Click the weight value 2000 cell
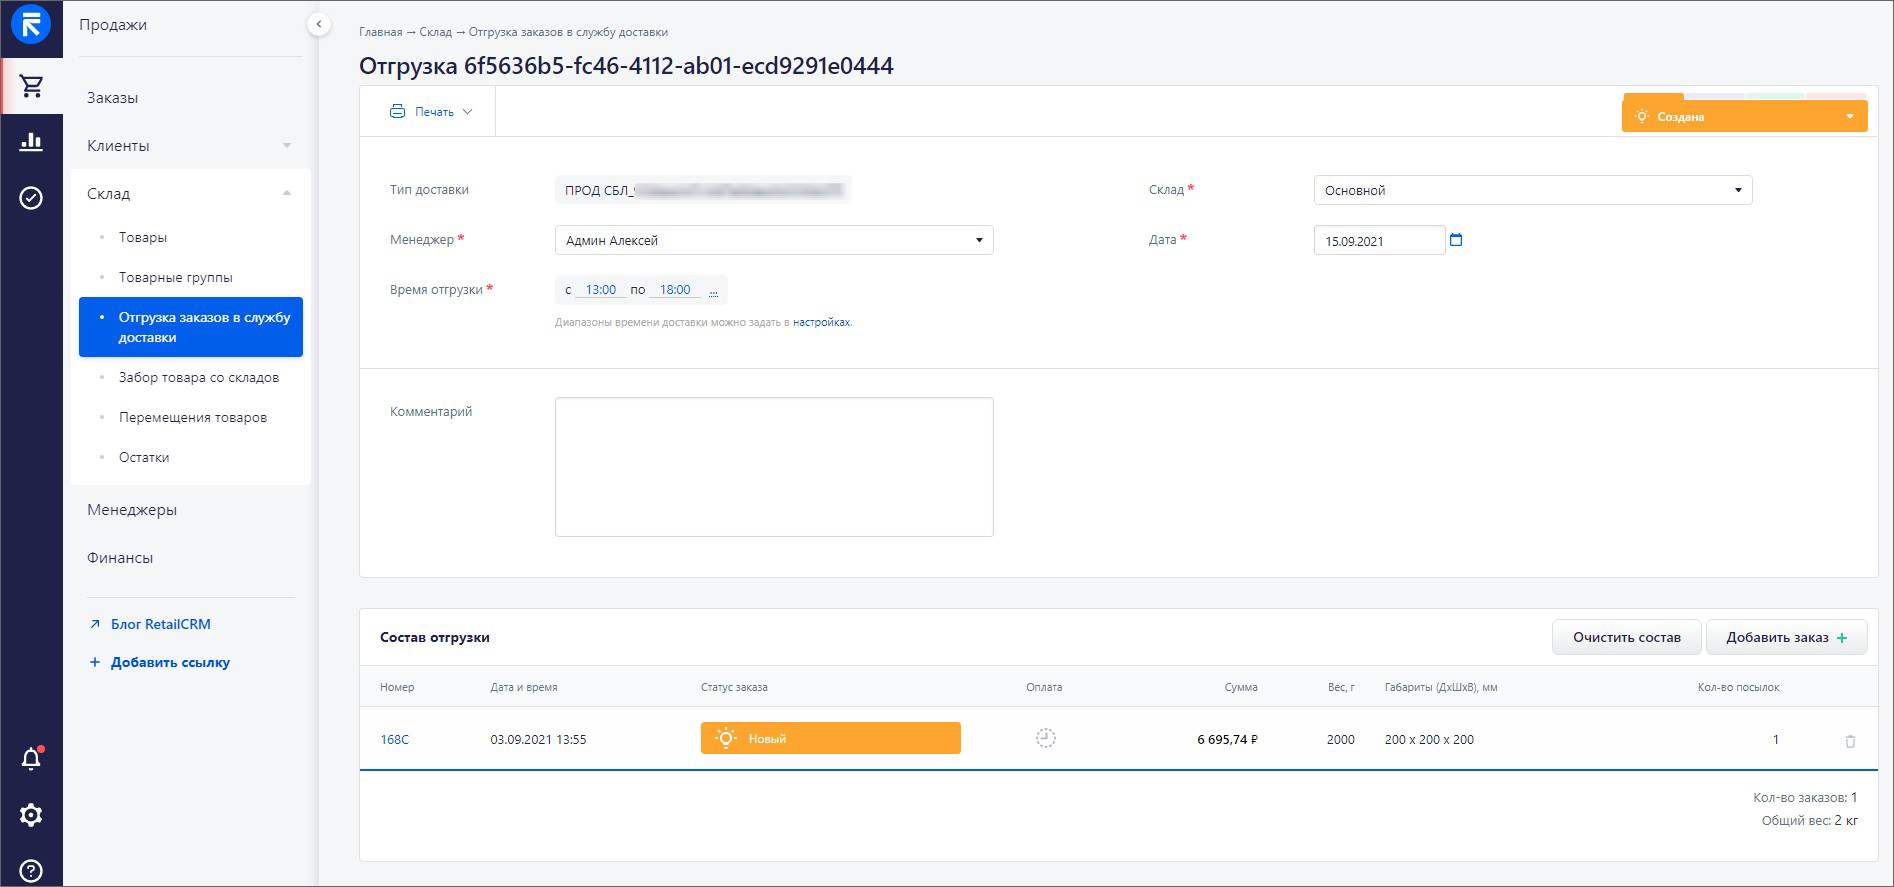This screenshot has height=887, width=1894. click(x=1341, y=739)
